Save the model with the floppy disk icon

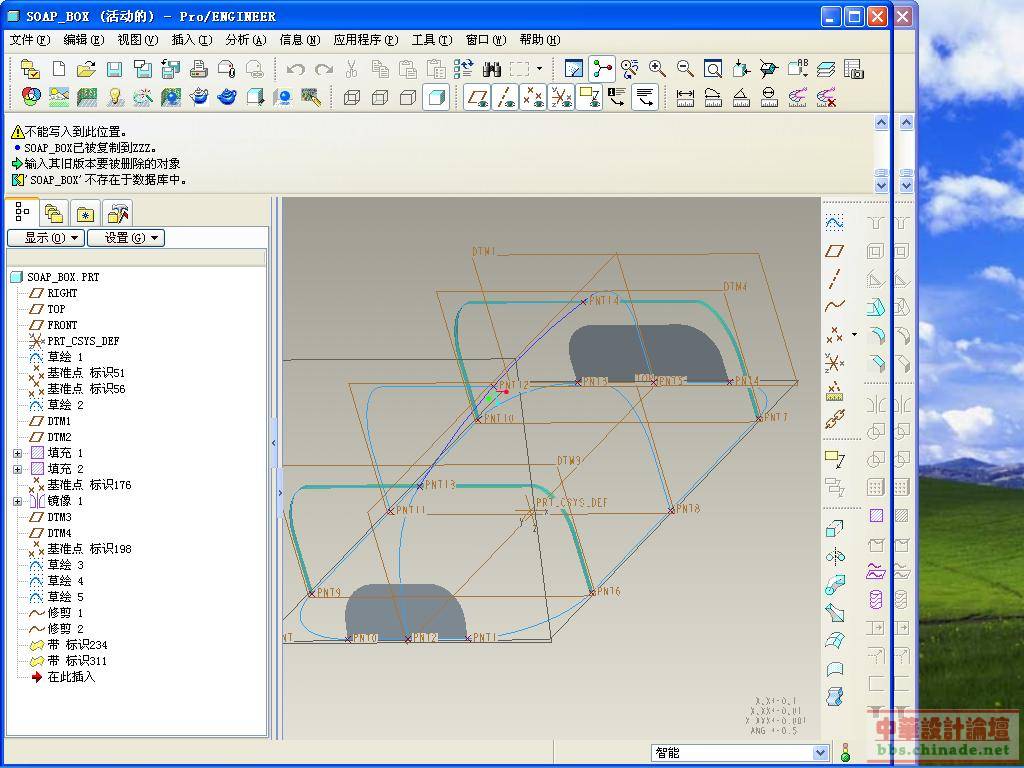pos(114,69)
